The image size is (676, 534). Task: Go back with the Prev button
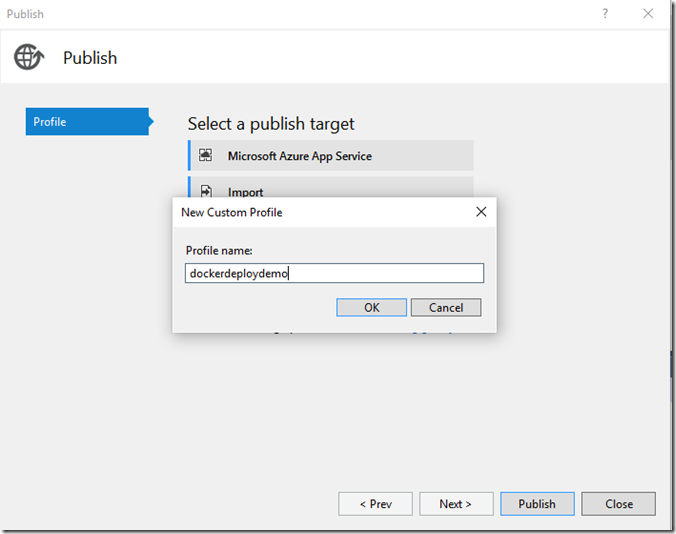[375, 504]
